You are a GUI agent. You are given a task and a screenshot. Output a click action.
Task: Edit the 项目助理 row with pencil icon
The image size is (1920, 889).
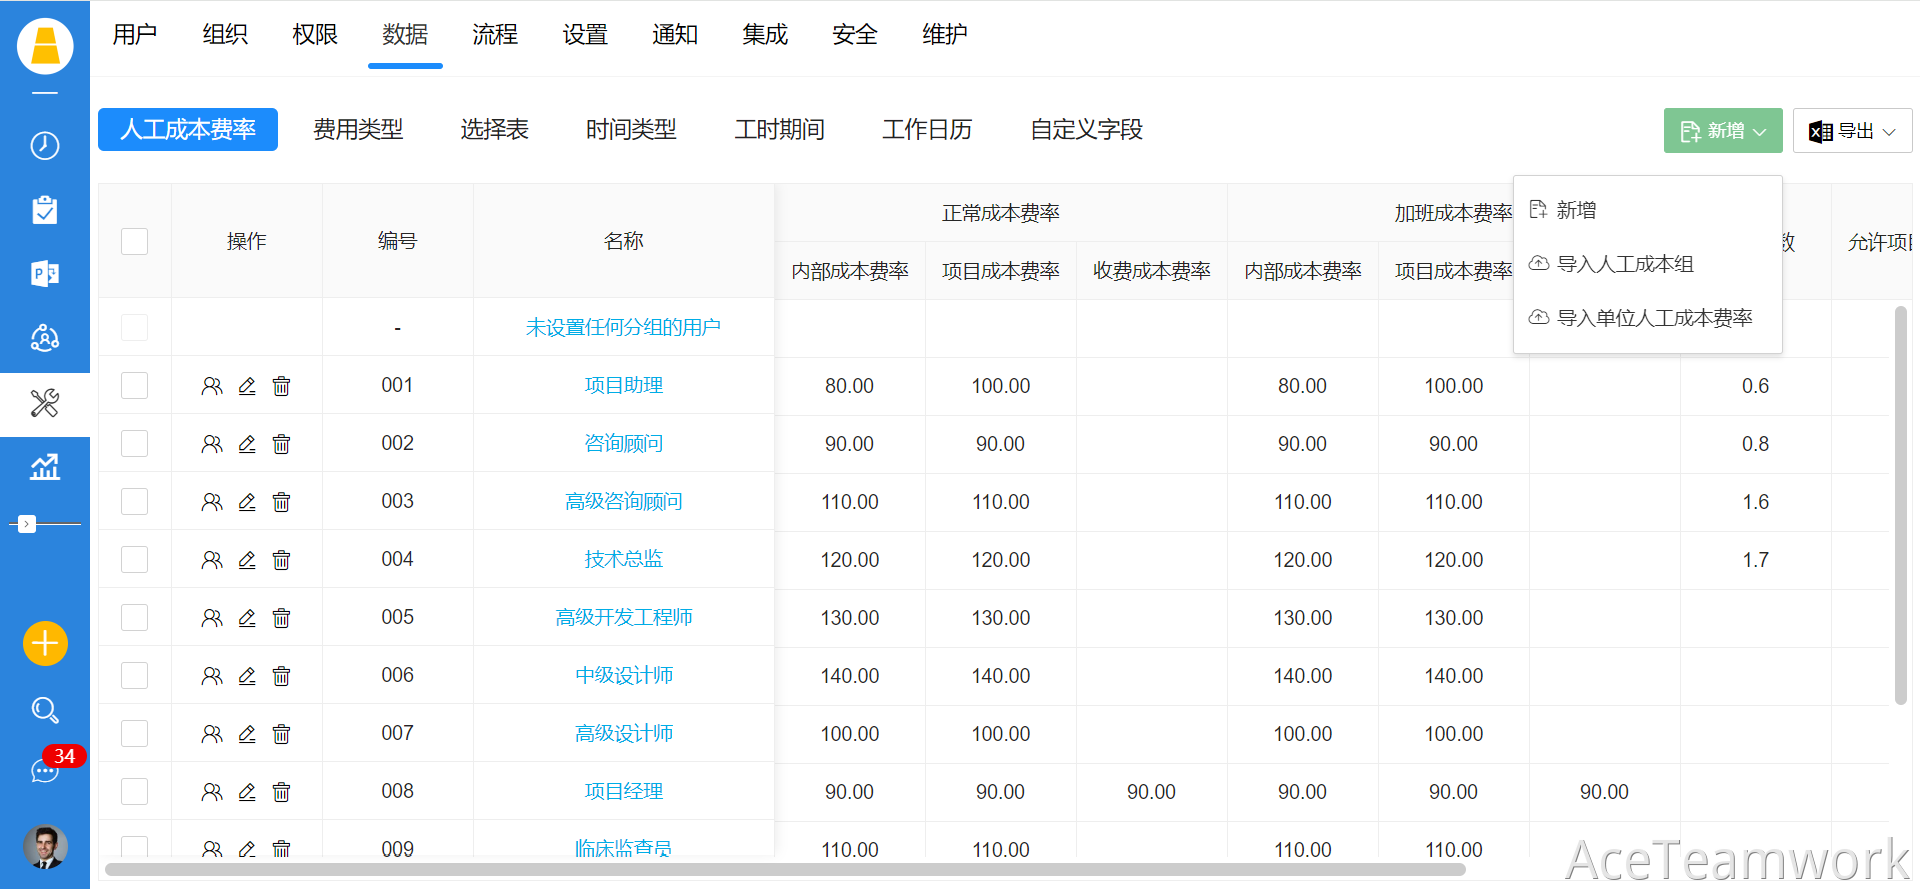point(247,386)
